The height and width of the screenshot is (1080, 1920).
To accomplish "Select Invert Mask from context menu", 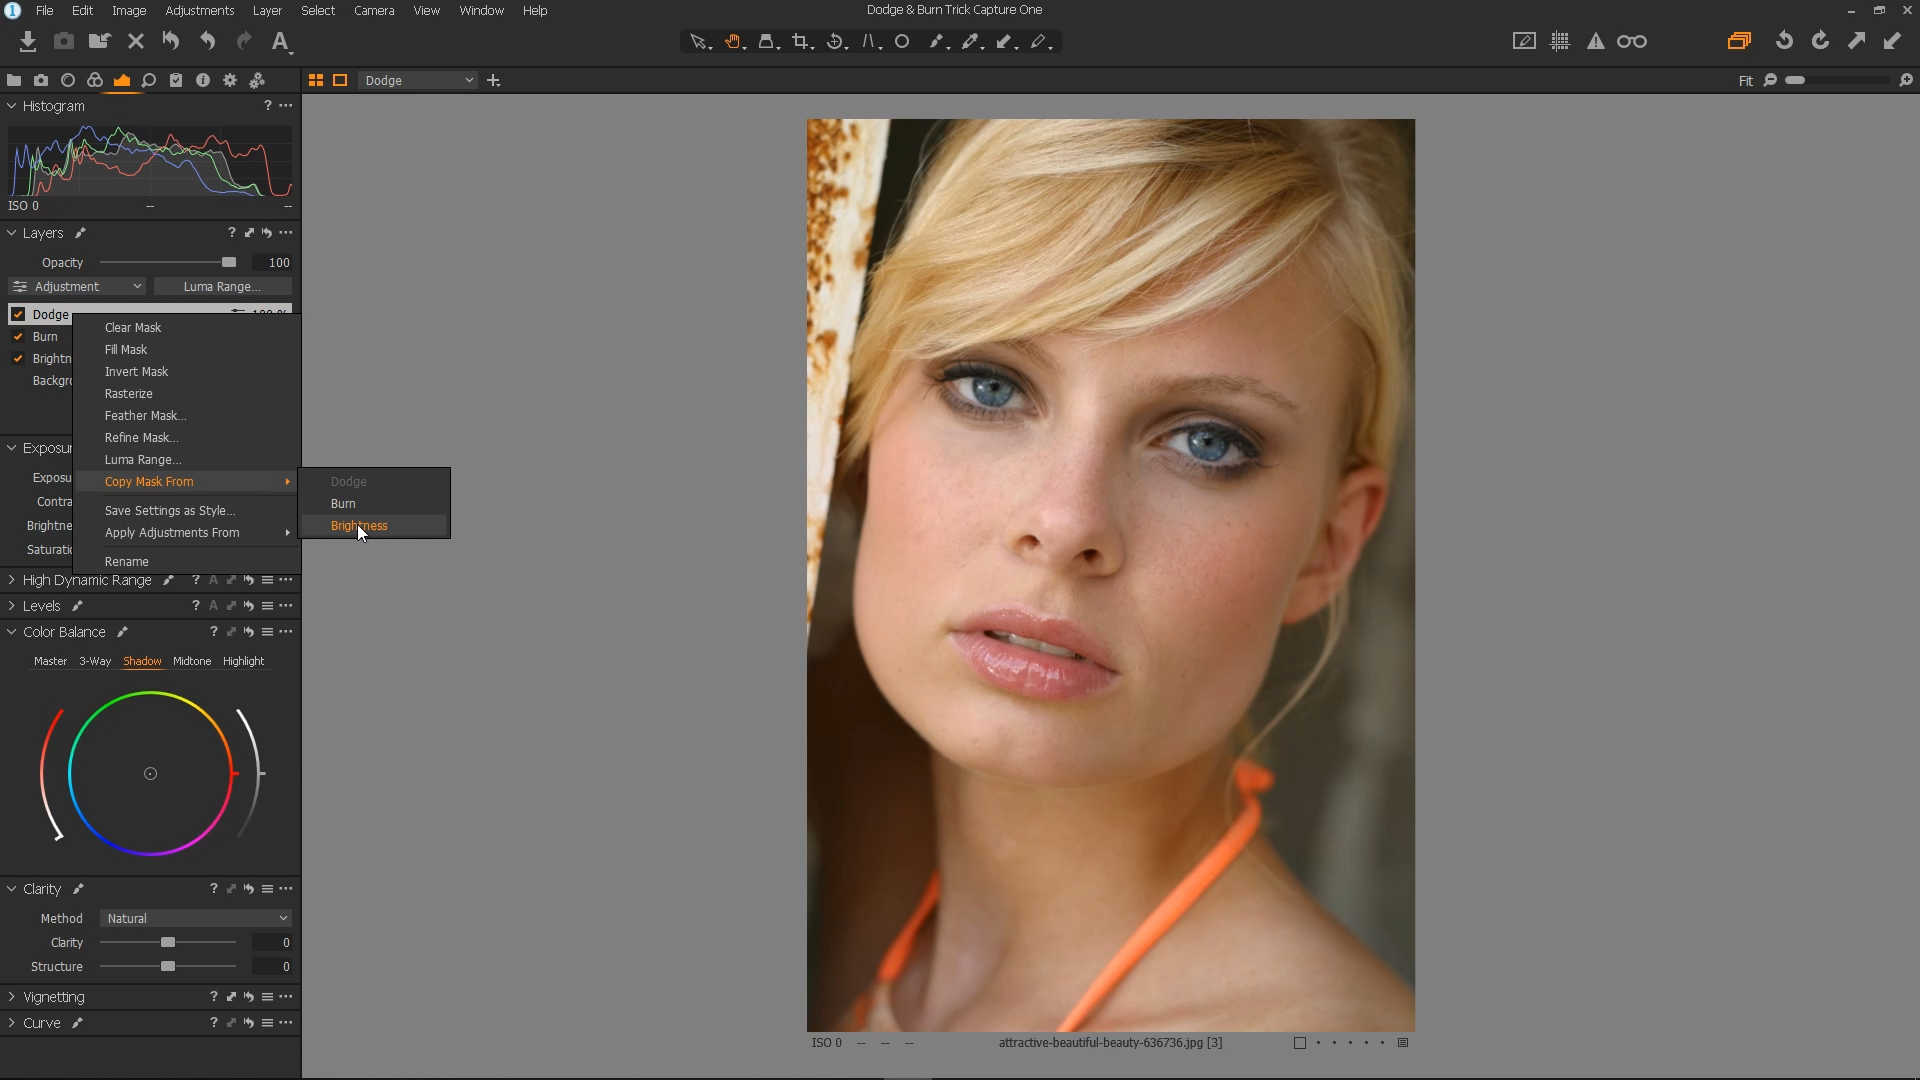I will click(x=136, y=371).
